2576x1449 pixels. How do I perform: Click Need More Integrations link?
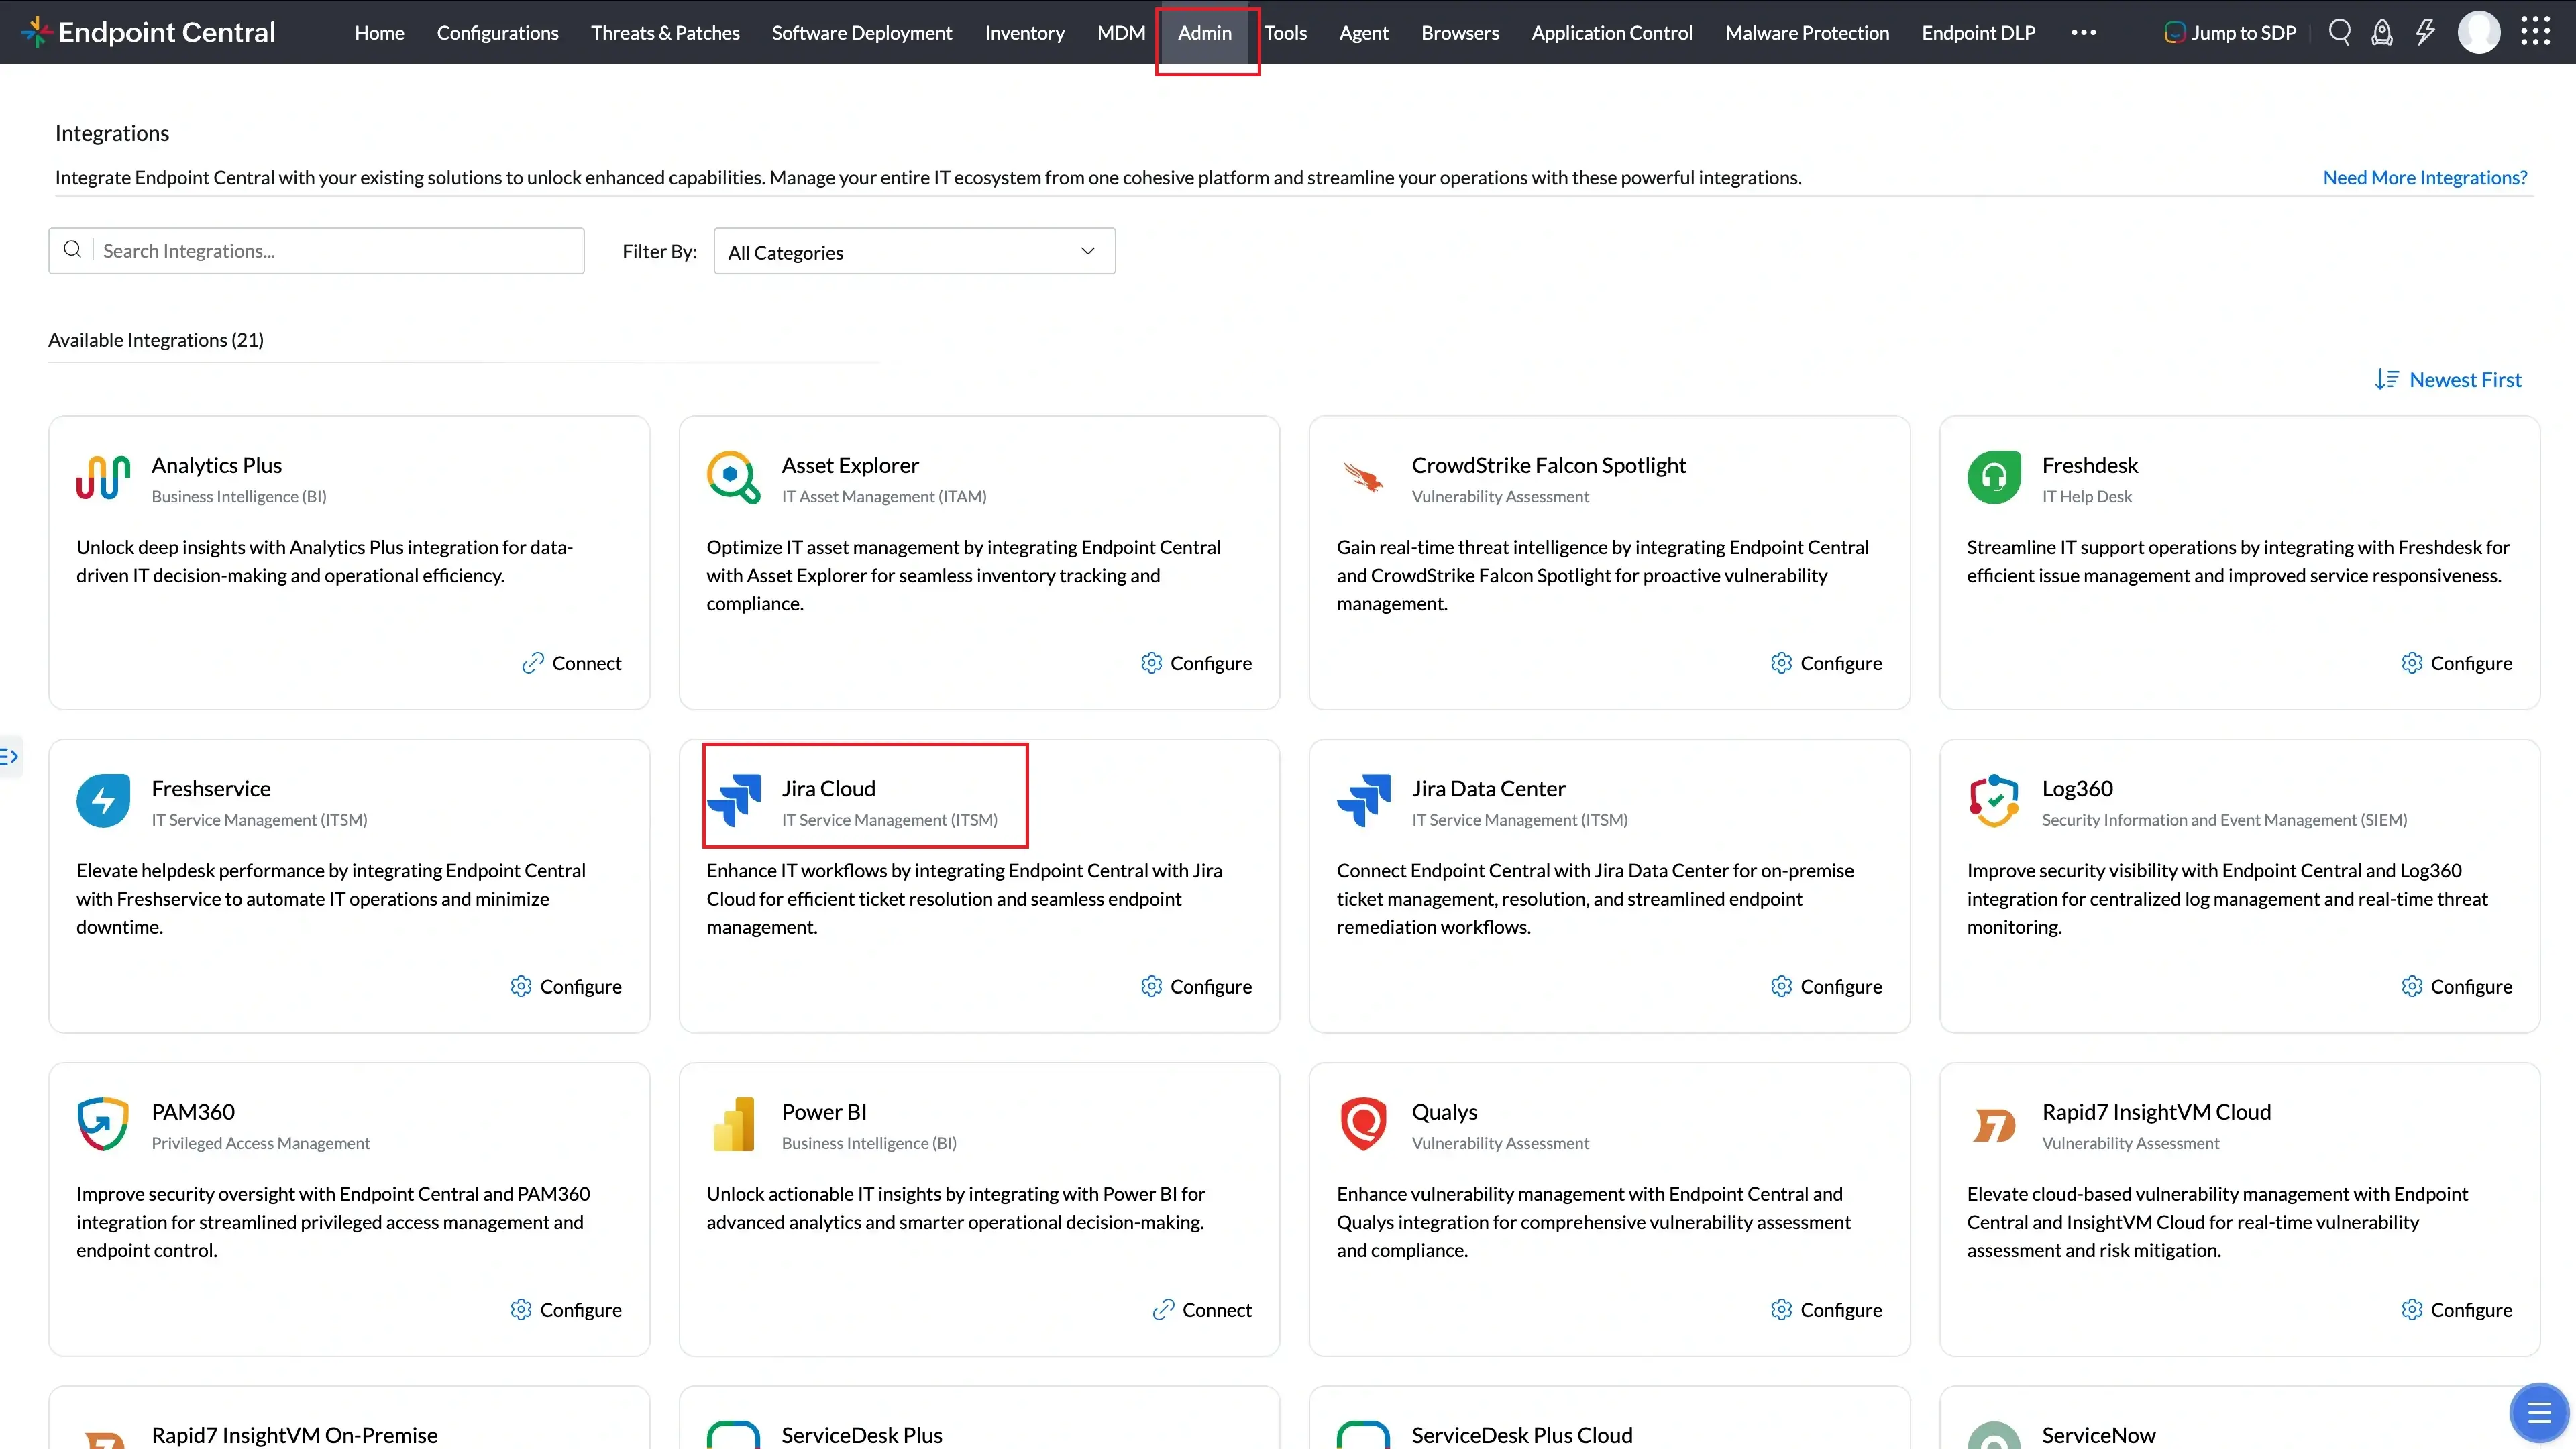2425,178
